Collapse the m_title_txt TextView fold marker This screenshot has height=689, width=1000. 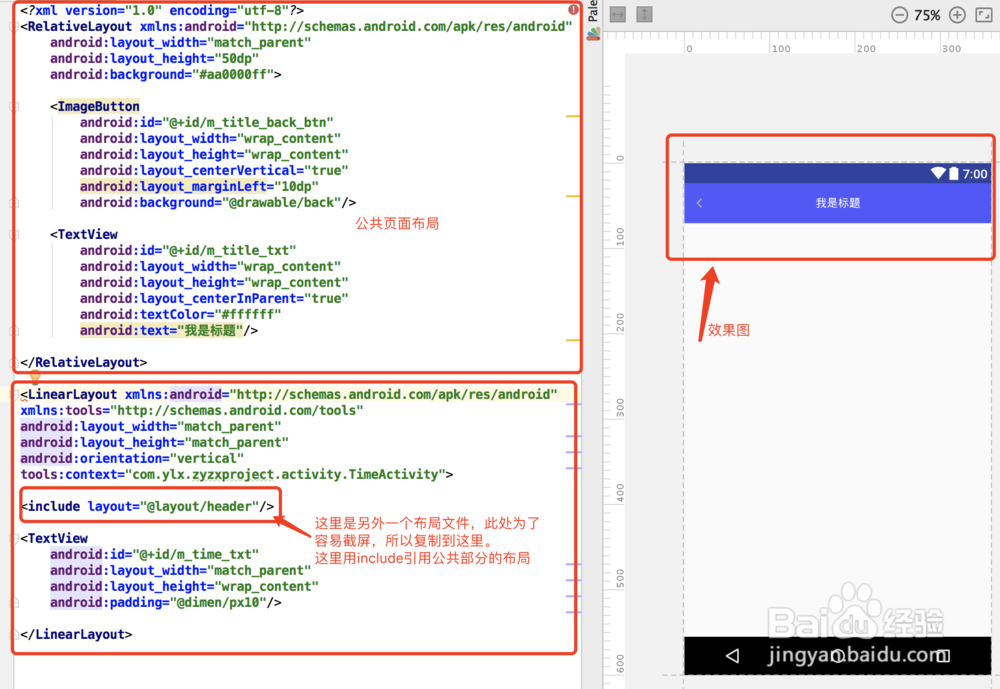coord(14,235)
